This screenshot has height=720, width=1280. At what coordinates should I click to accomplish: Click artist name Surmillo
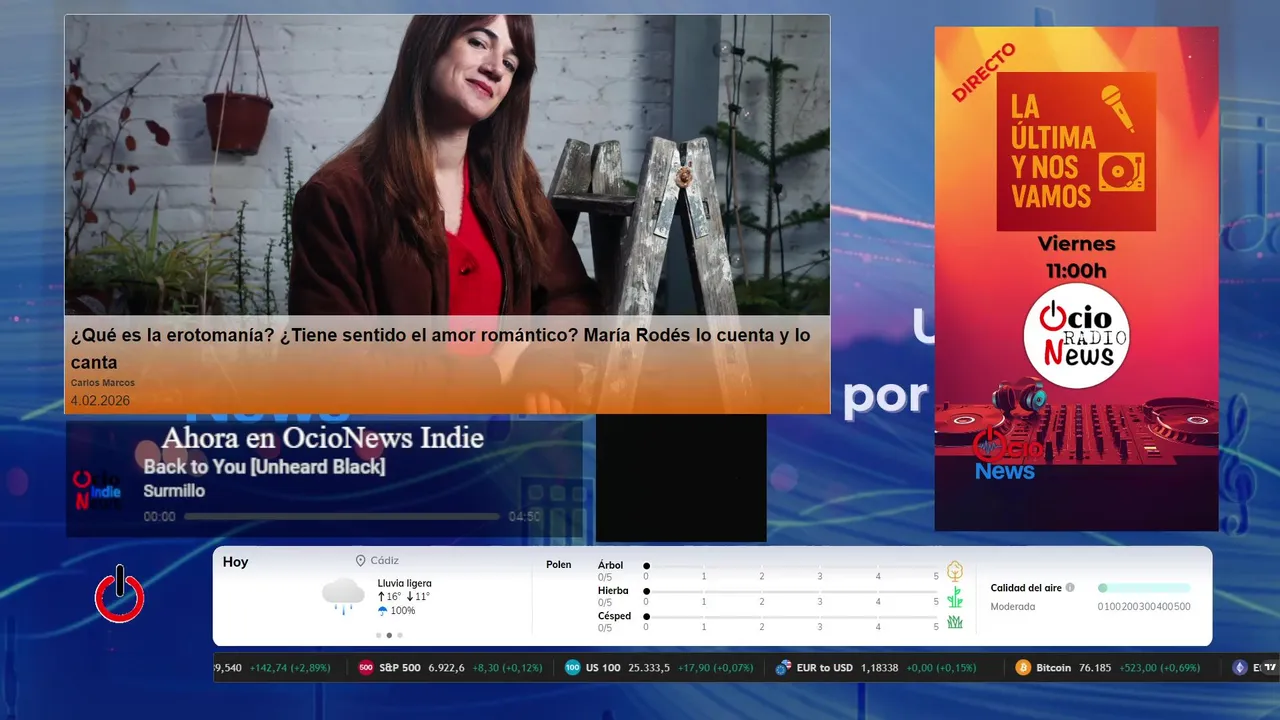(x=174, y=491)
